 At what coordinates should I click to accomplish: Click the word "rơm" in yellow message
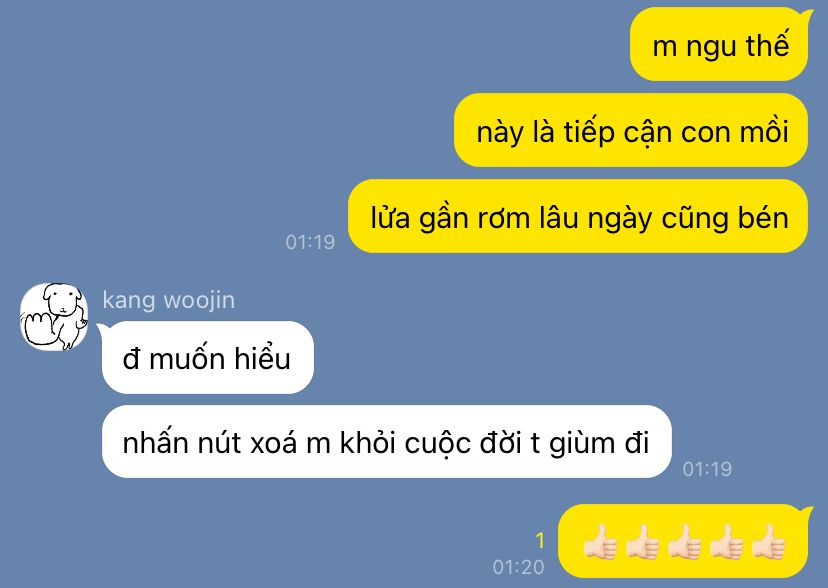coord(503,218)
